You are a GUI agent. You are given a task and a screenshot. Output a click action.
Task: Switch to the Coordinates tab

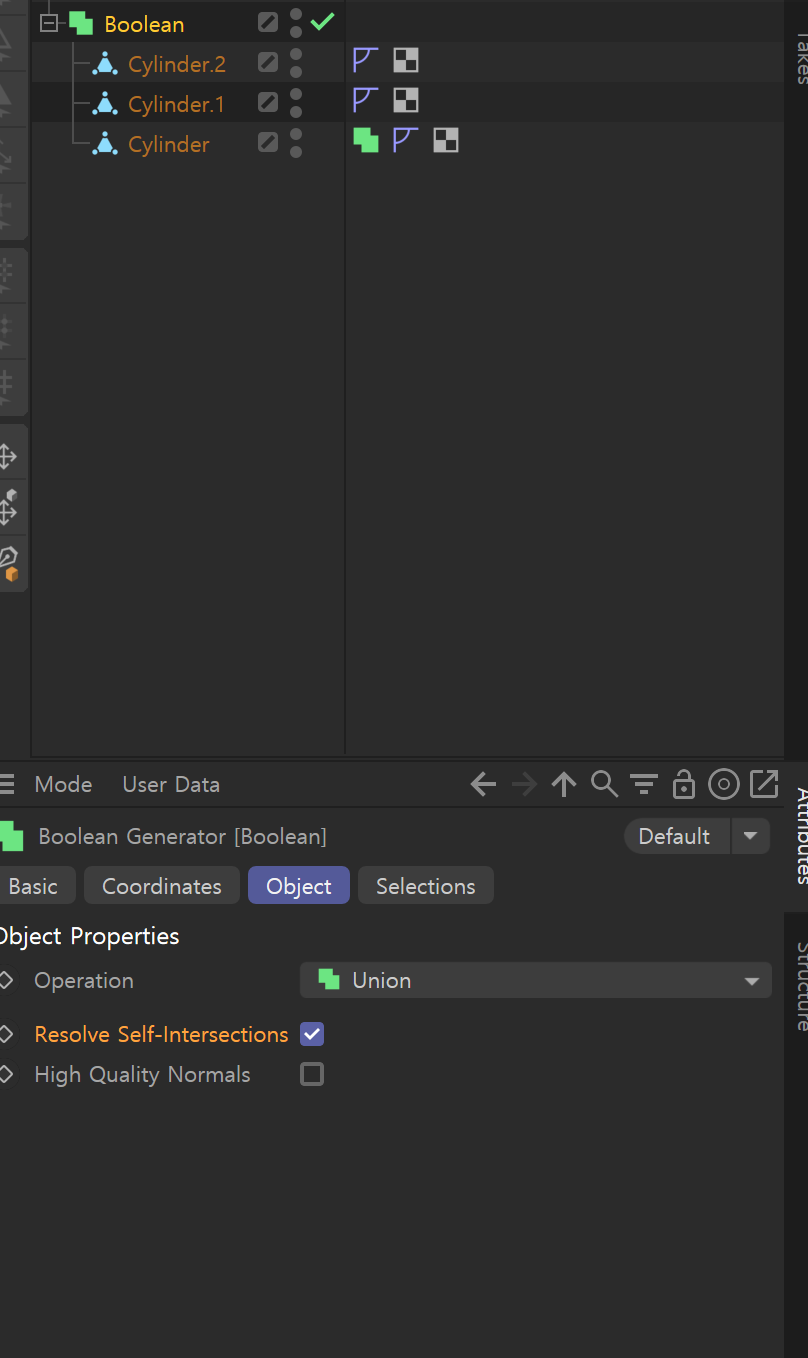162,886
